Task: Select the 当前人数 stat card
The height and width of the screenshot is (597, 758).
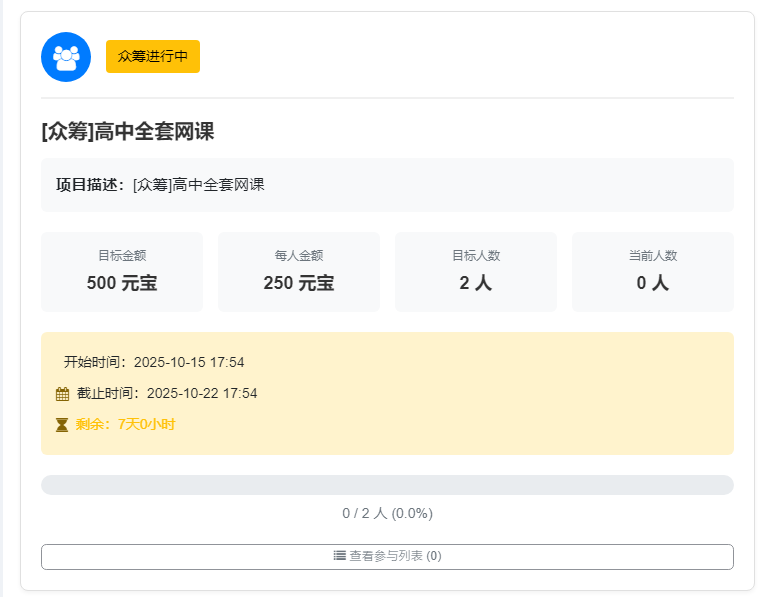Action: [x=653, y=272]
